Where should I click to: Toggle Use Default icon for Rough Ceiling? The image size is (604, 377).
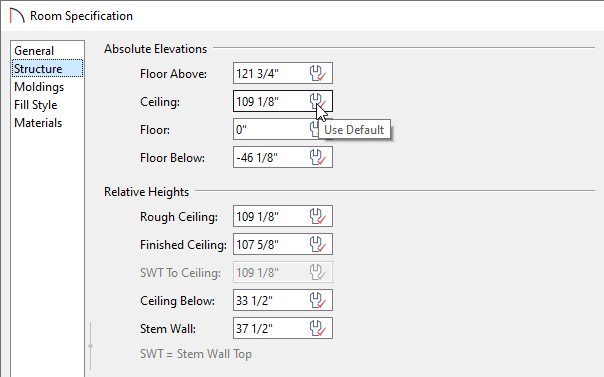pos(318,216)
